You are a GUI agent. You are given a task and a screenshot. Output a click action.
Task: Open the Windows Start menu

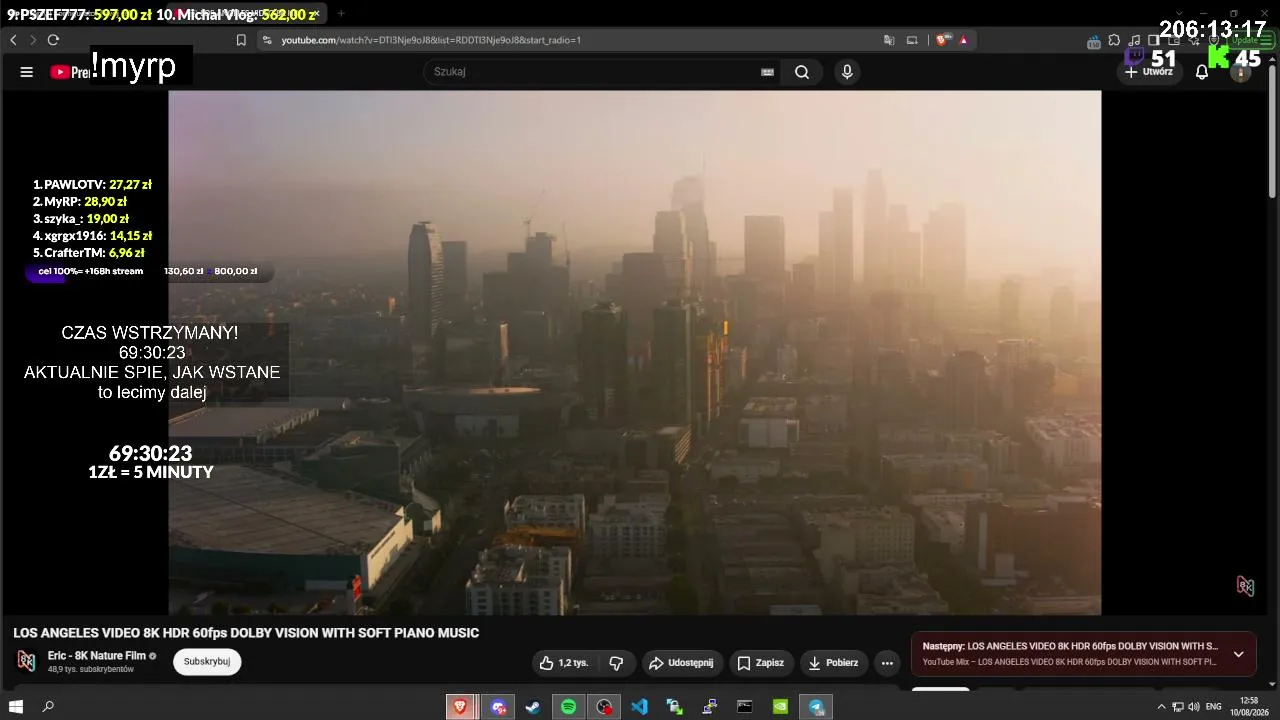[16, 707]
